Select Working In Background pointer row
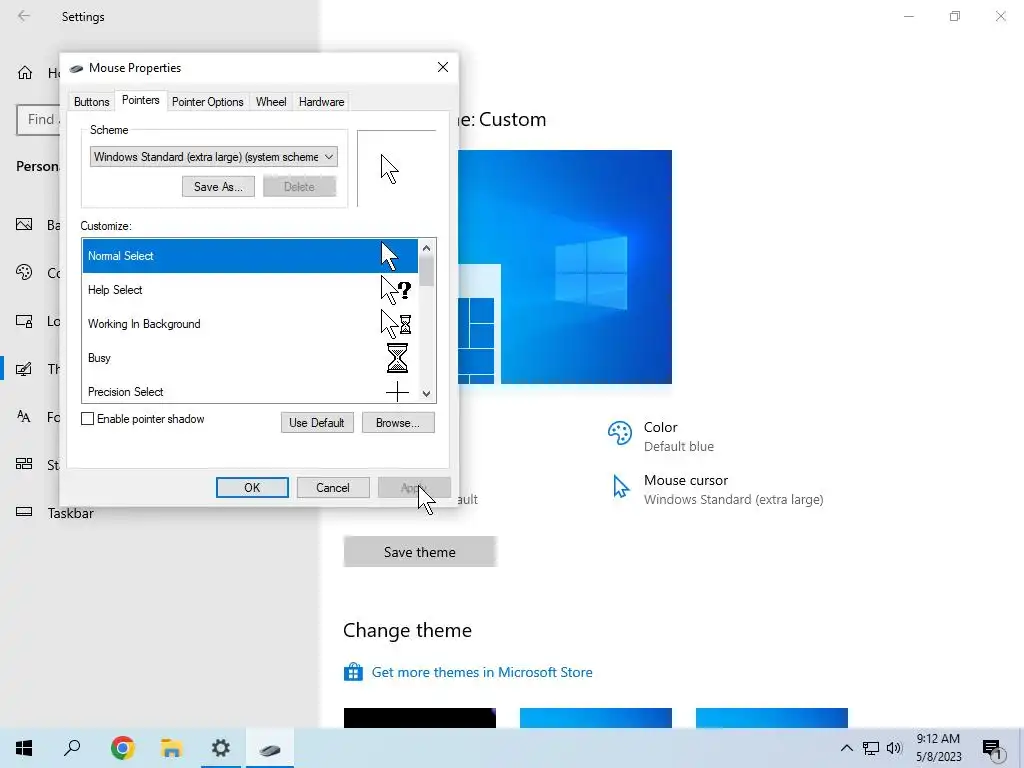The image size is (1024, 768). 250,324
